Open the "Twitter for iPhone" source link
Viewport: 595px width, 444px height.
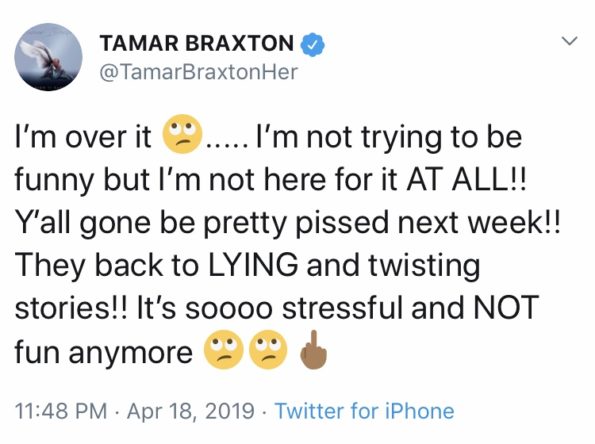coord(364,411)
